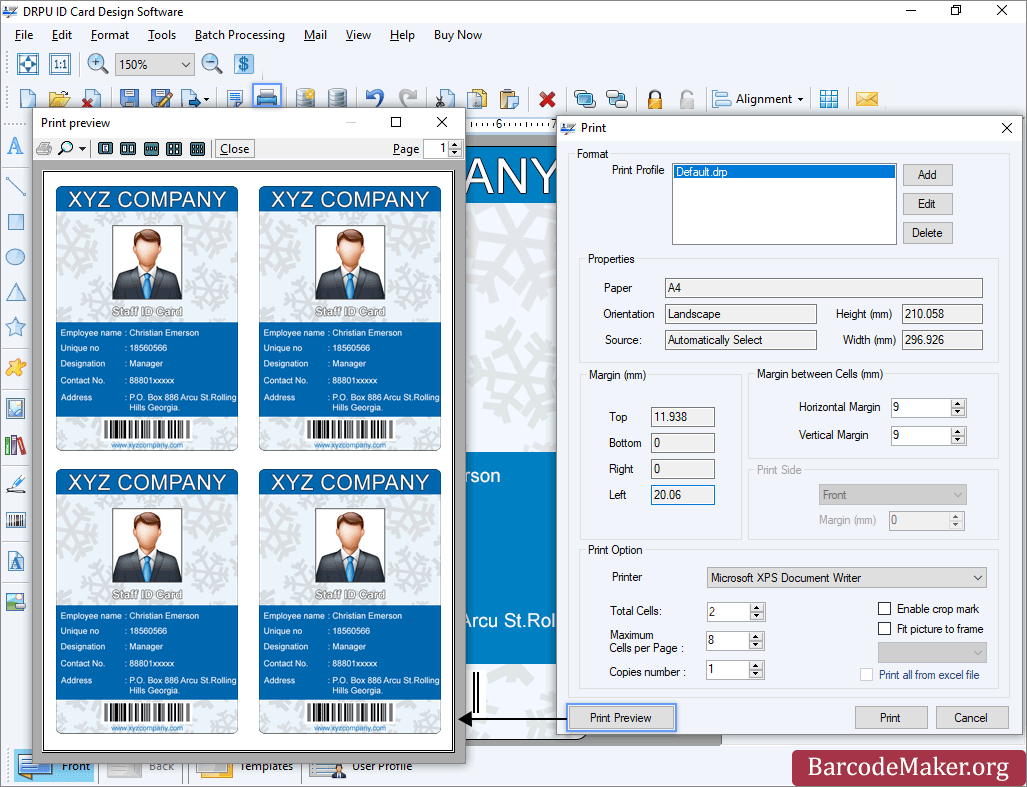The image size is (1027, 787).
Task: Open the Buy Now menu
Action: coord(458,35)
